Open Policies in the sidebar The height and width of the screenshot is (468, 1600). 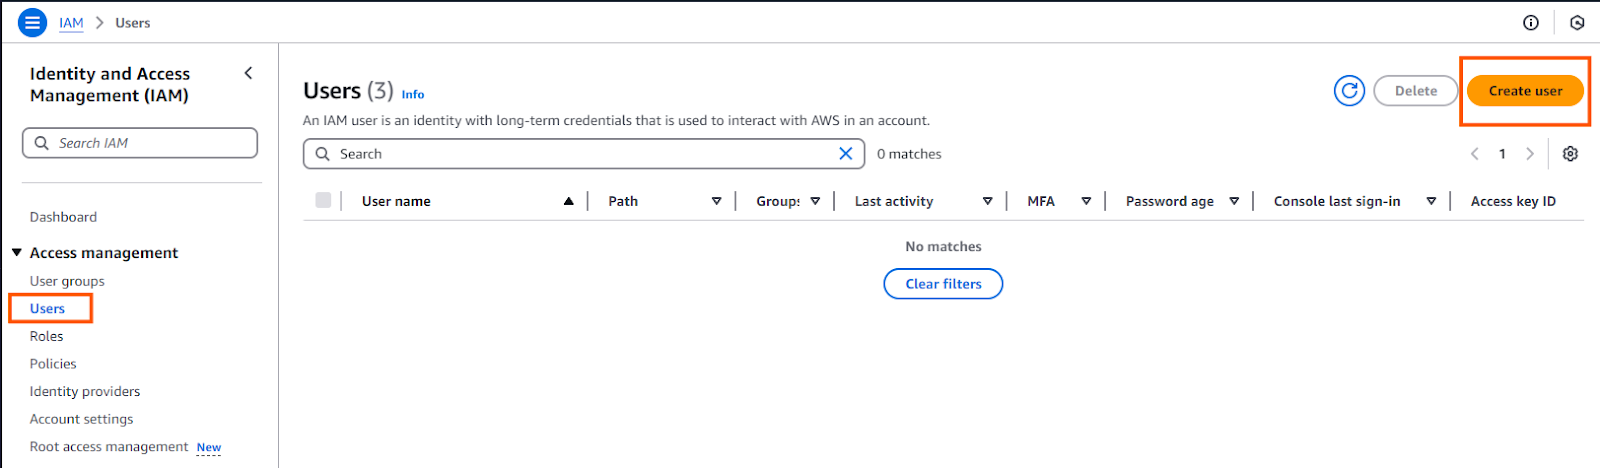pos(53,364)
